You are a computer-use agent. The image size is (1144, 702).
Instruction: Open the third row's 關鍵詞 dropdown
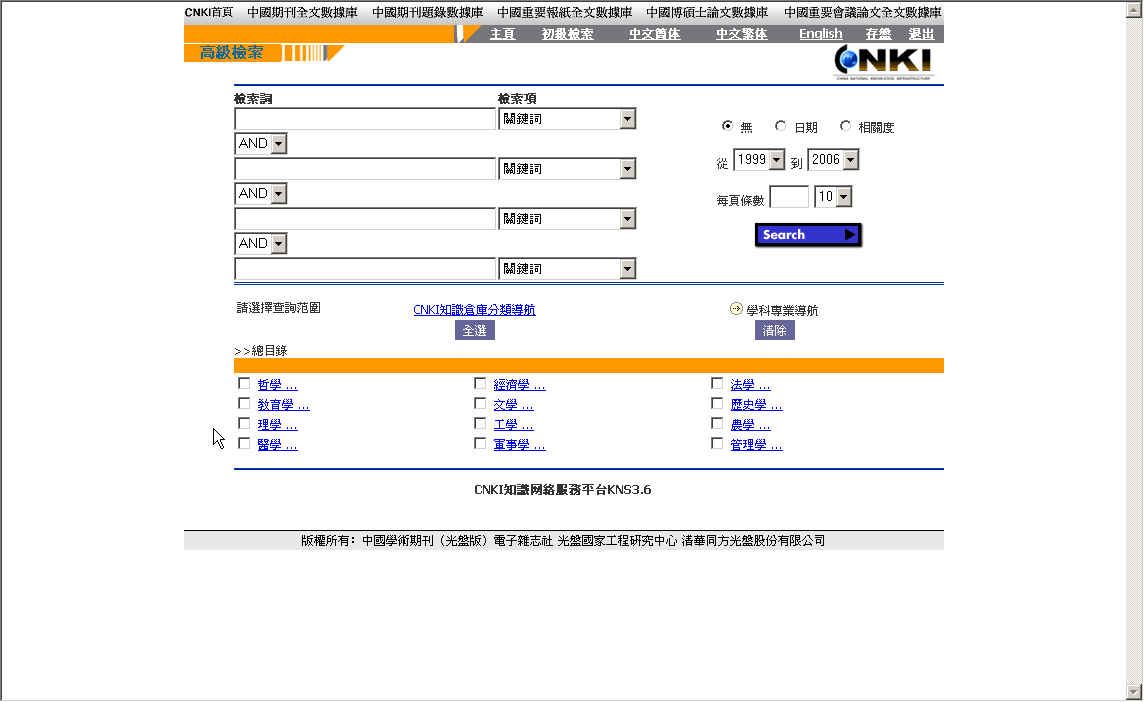[x=567, y=219]
